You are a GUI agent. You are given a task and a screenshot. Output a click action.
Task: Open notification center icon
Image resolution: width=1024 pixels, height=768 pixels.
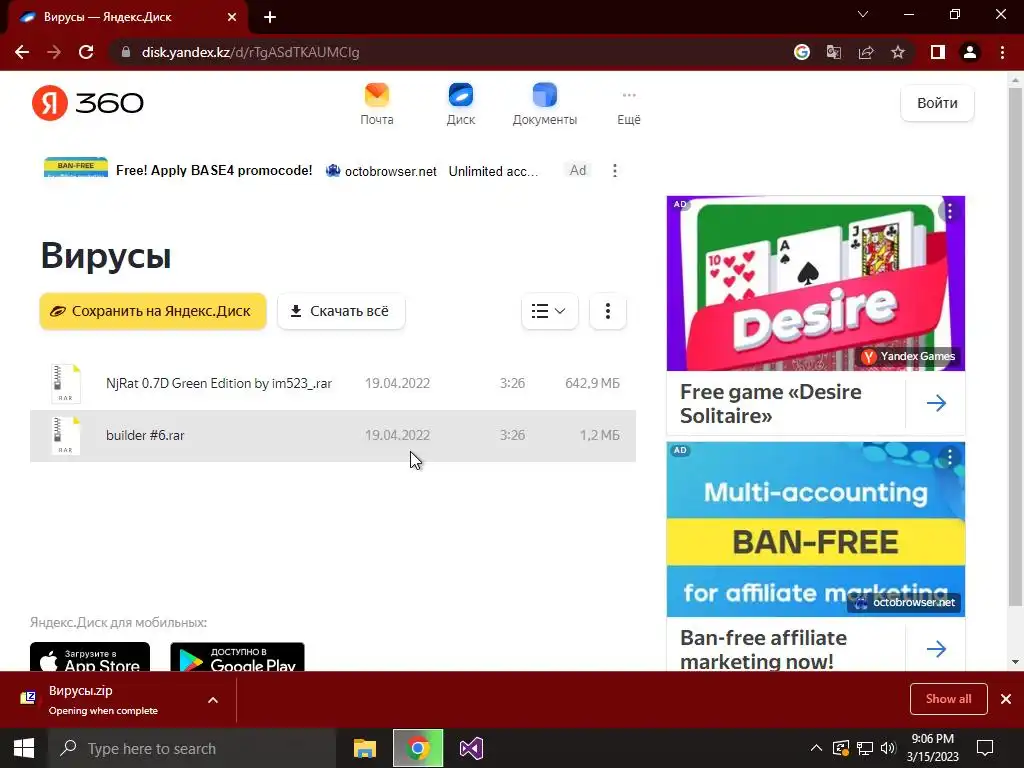(984, 748)
